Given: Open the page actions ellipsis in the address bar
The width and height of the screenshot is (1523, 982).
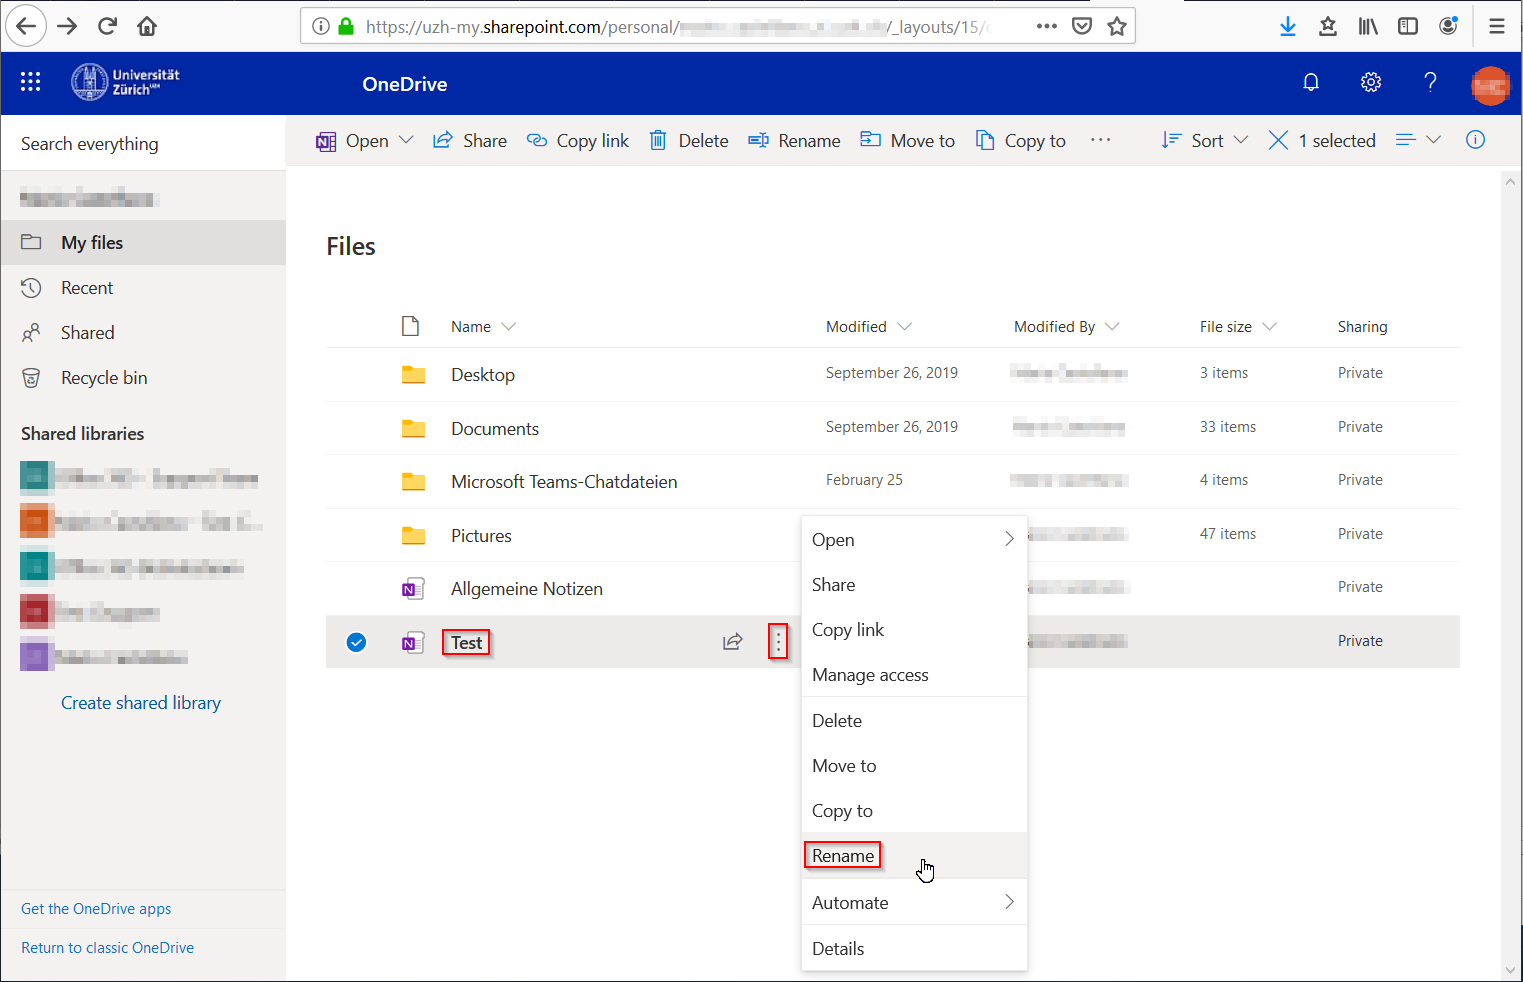Looking at the screenshot, I should click(1047, 26).
